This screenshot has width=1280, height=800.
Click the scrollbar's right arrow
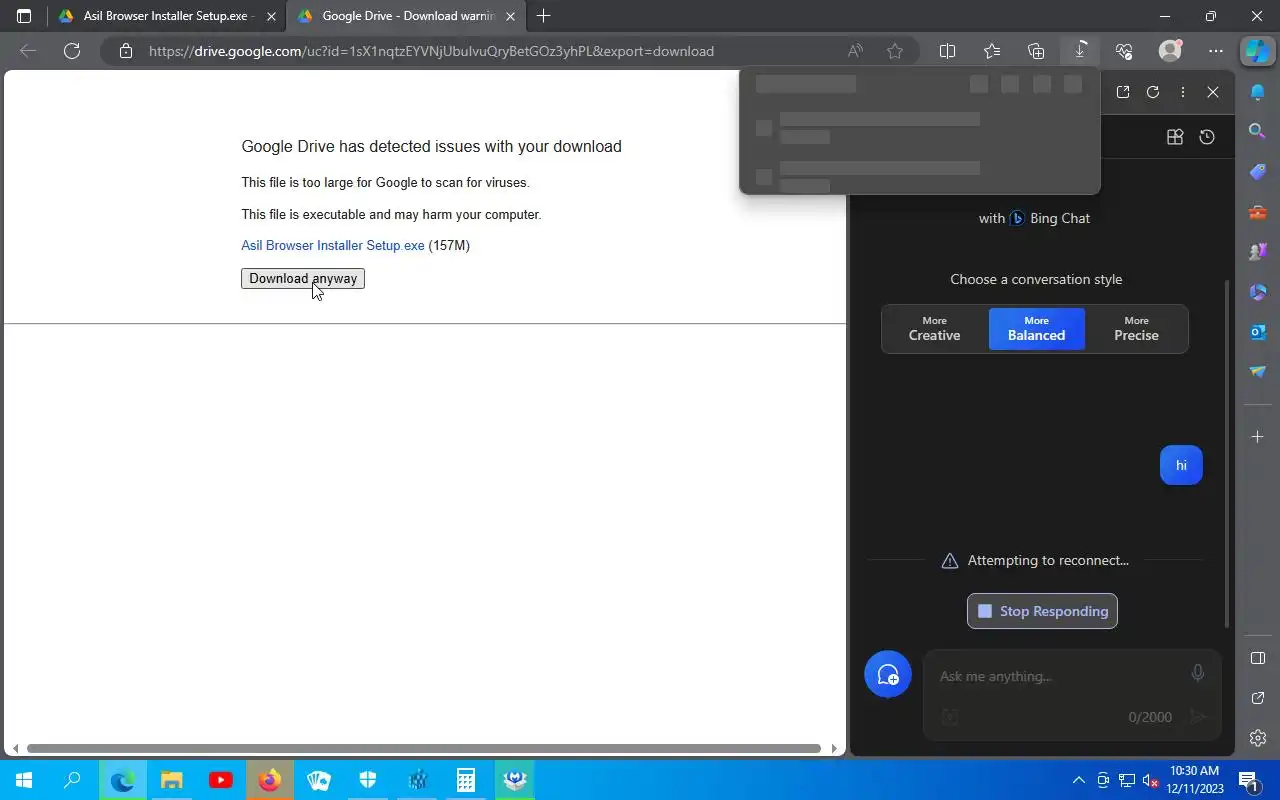pyautogui.click(x=834, y=748)
